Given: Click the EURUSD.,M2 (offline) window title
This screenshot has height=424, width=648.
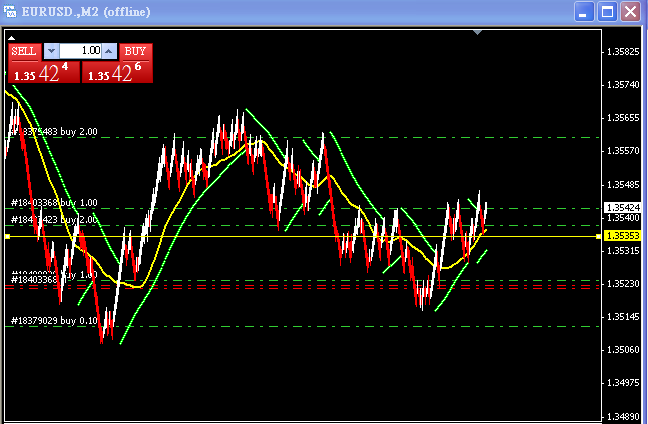Looking at the screenshot, I should click(x=86, y=12).
